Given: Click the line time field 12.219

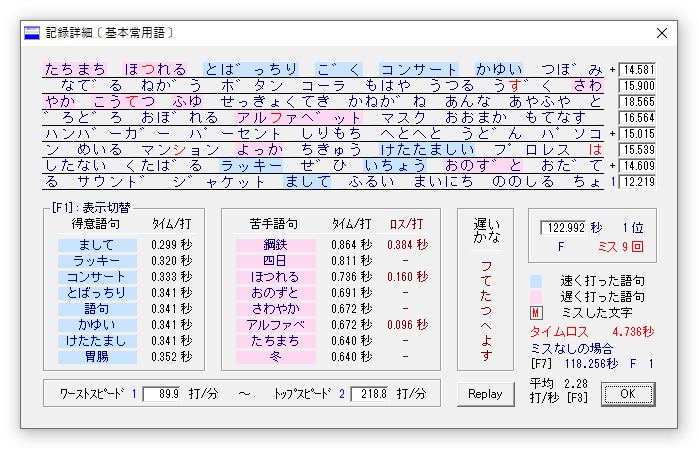Looking at the screenshot, I should coord(637,182).
